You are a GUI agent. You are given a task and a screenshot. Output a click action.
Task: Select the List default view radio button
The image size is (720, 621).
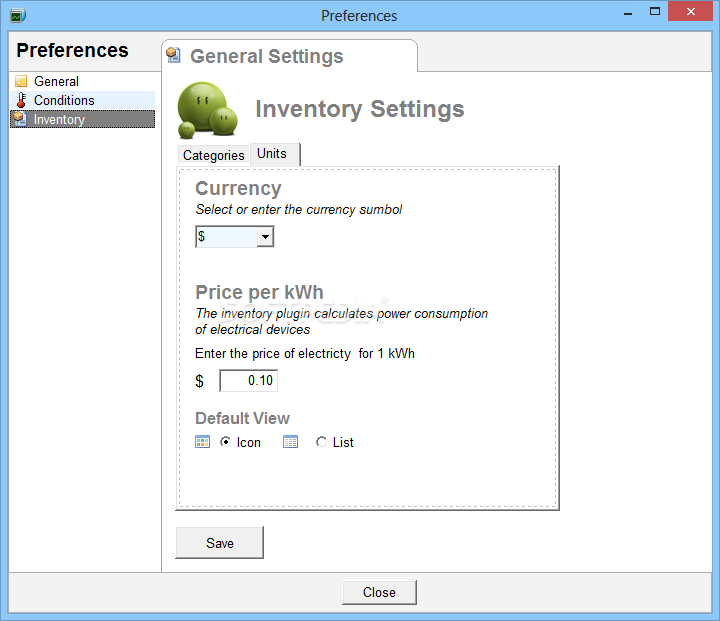(321, 442)
